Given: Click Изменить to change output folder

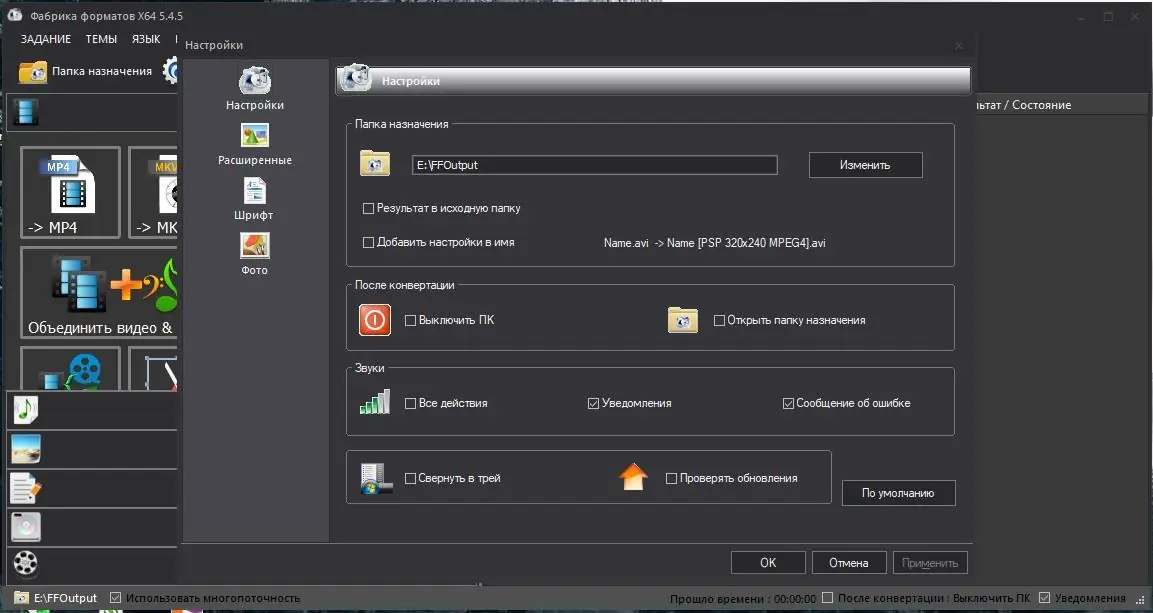Looking at the screenshot, I should coord(865,165).
